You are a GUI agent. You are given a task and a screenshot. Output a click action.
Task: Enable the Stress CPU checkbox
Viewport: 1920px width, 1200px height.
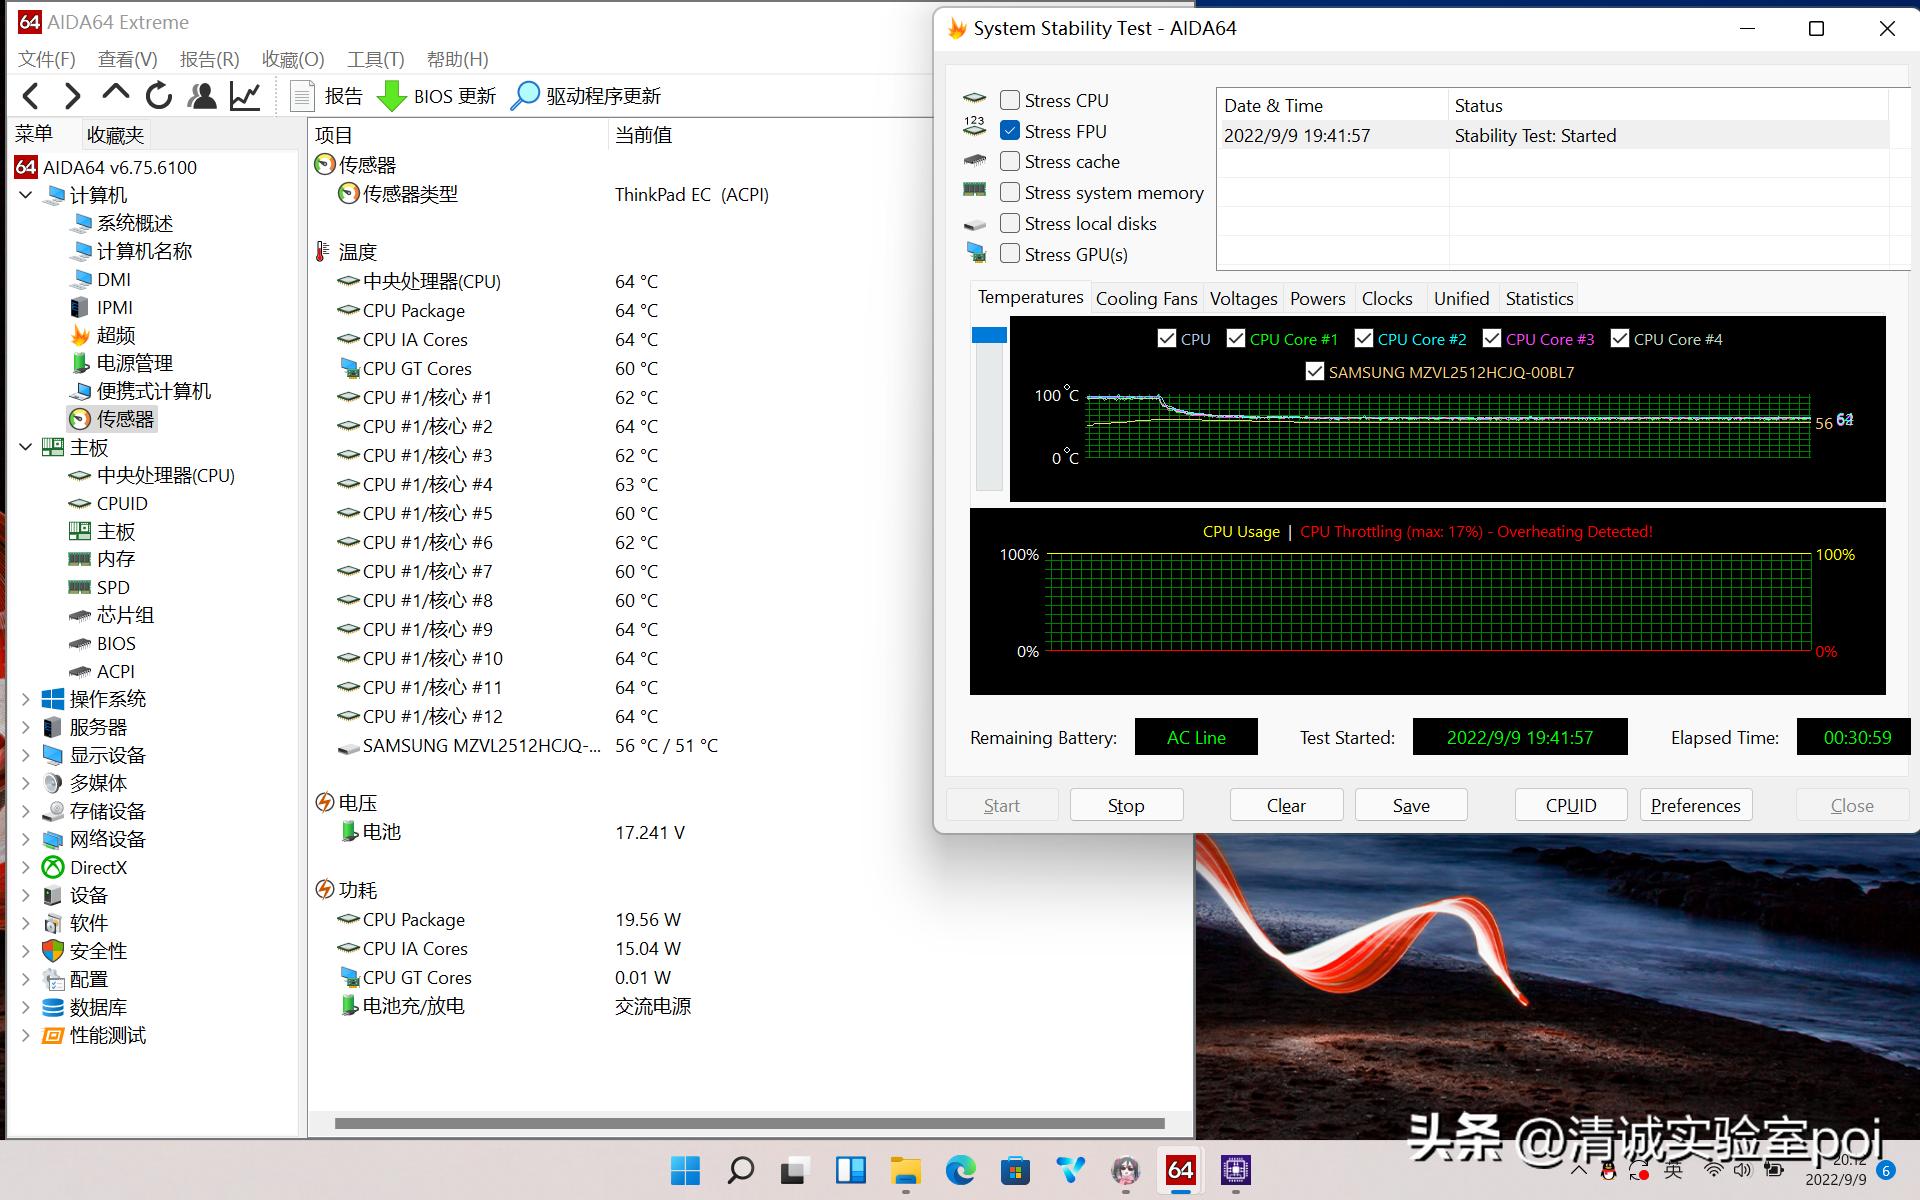(1010, 99)
